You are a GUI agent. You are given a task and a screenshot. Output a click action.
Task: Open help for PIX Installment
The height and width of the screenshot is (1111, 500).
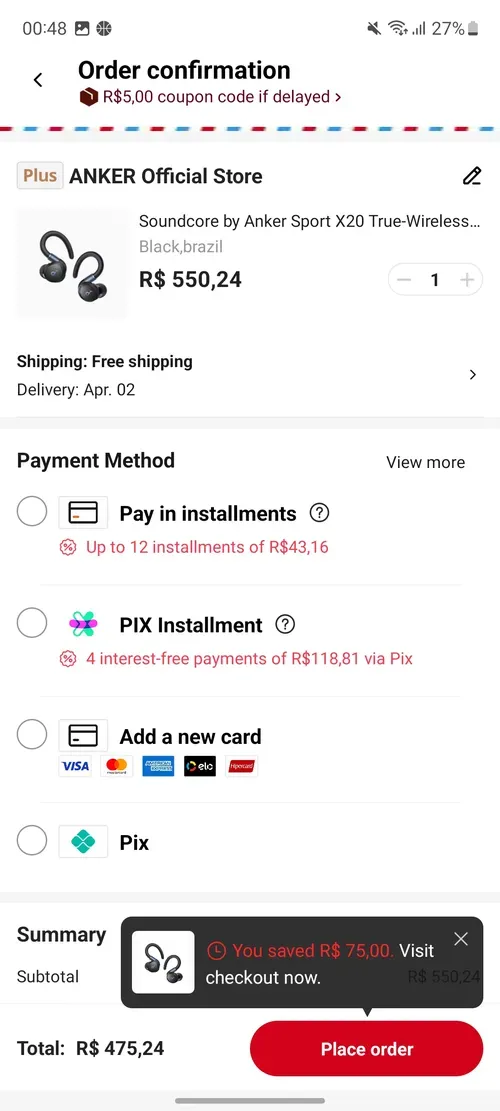285,624
